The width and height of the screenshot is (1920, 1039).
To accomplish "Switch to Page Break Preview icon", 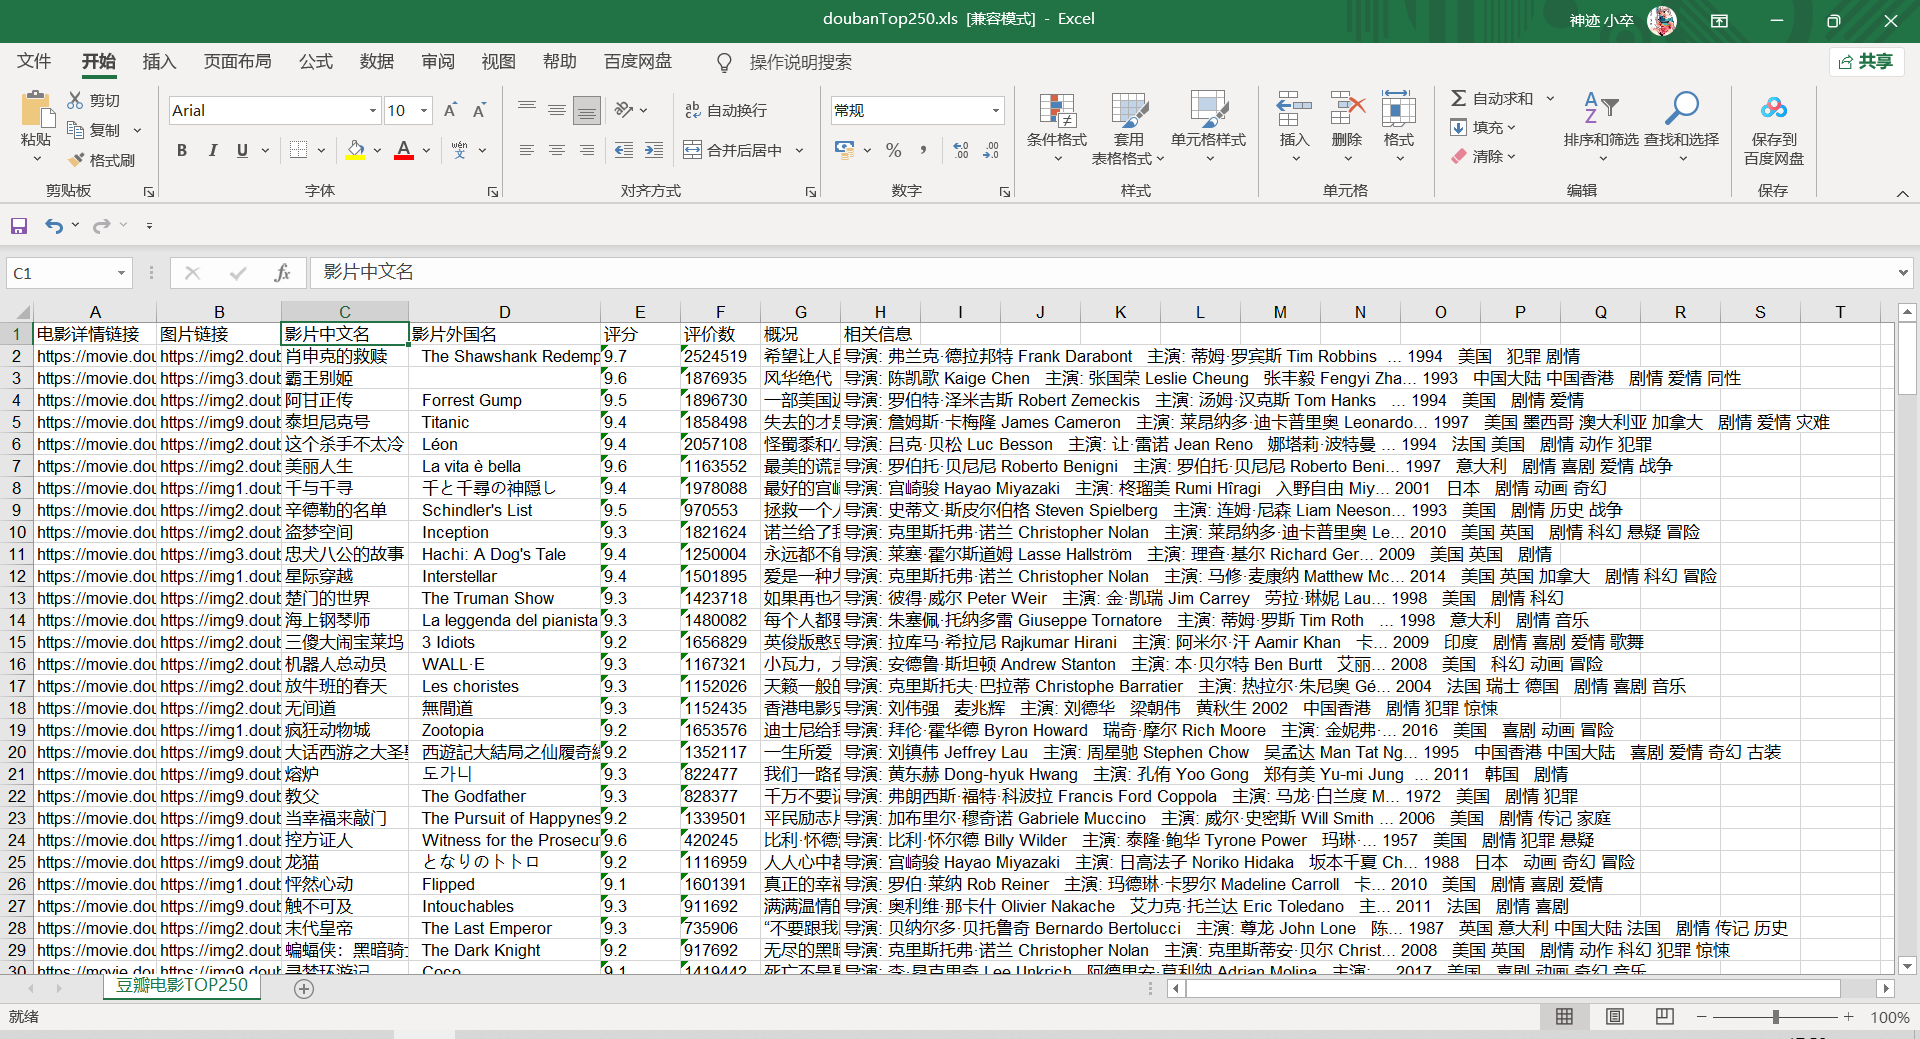I will [x=1664, y=1016].
